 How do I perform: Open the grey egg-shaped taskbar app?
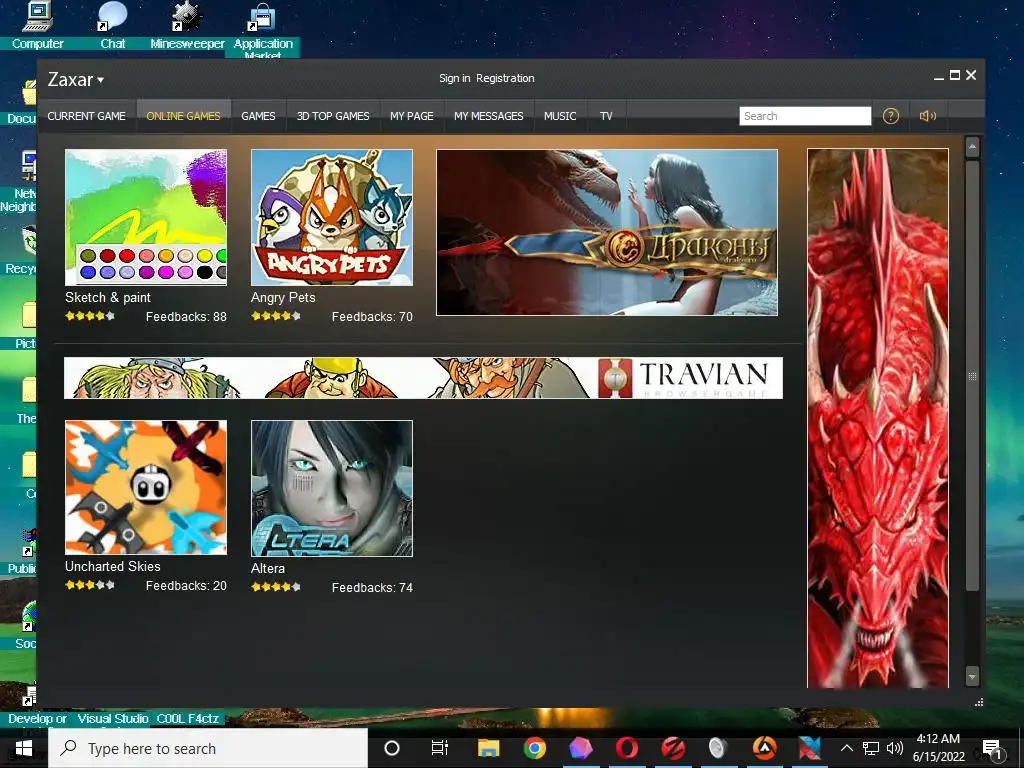pyautogui.click(x=718, y=748)
